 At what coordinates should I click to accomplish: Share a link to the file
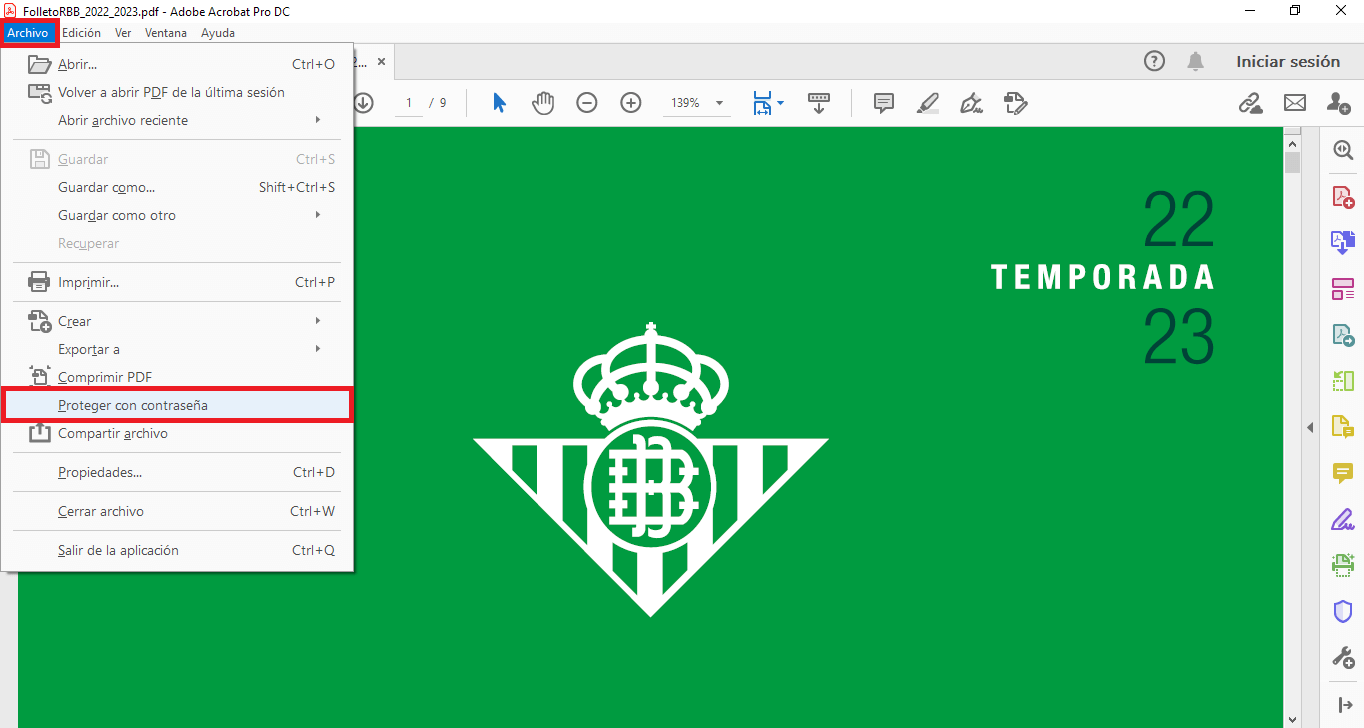pos(1250,103)
